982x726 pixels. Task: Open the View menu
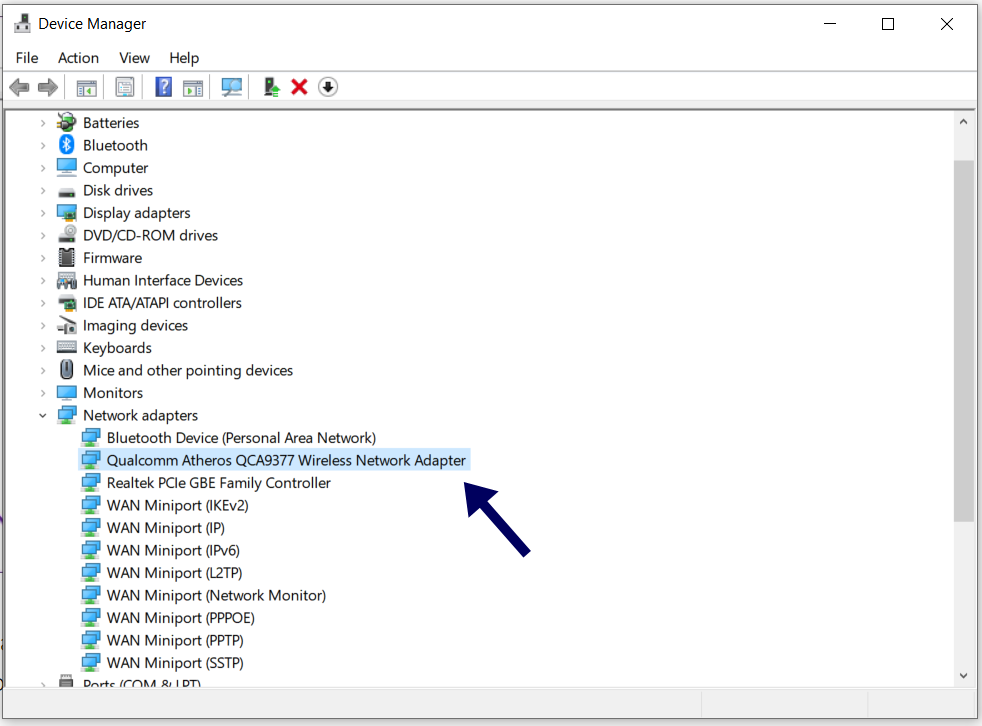[x=134, y=58]
